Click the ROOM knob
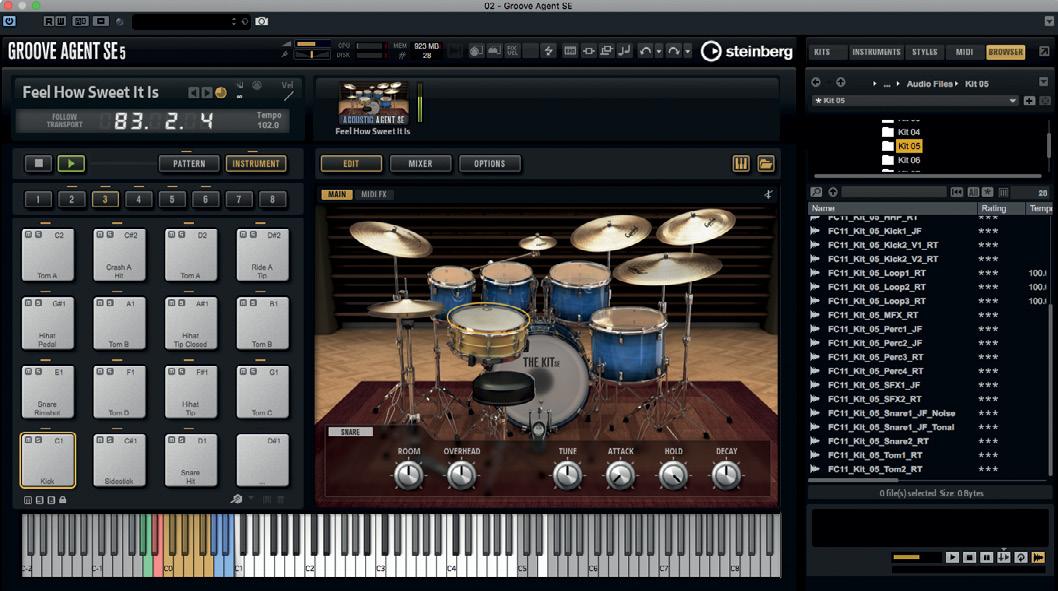 [409, 475]
